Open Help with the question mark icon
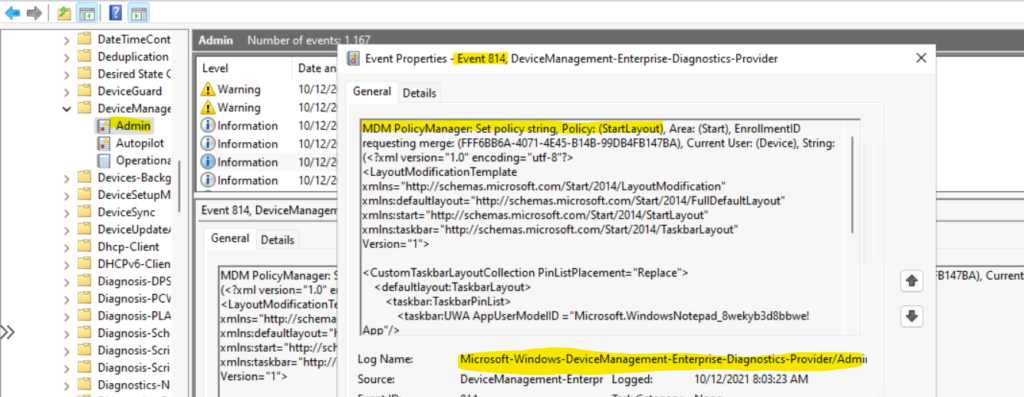The width and height of the screenshot is (1024, 397). (115, 12)
